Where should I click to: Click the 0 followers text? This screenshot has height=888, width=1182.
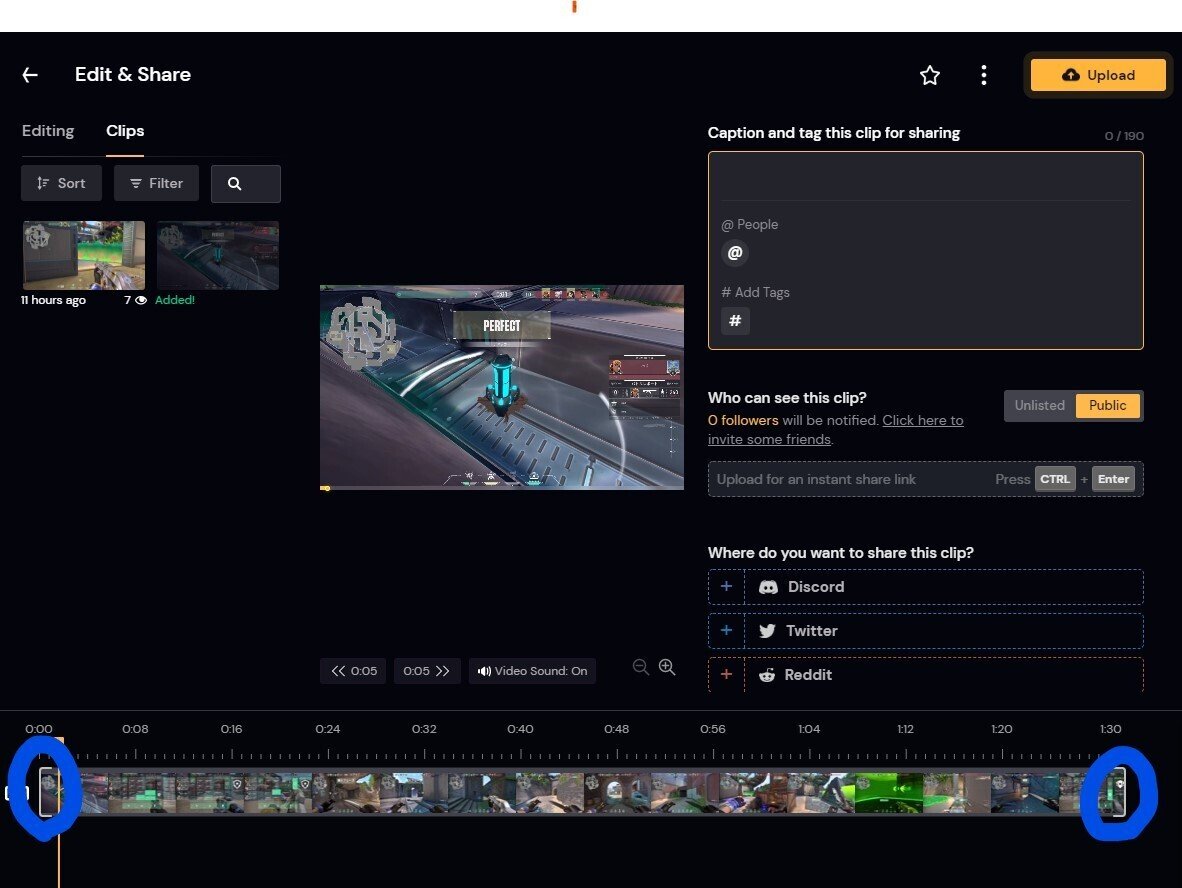743,421
